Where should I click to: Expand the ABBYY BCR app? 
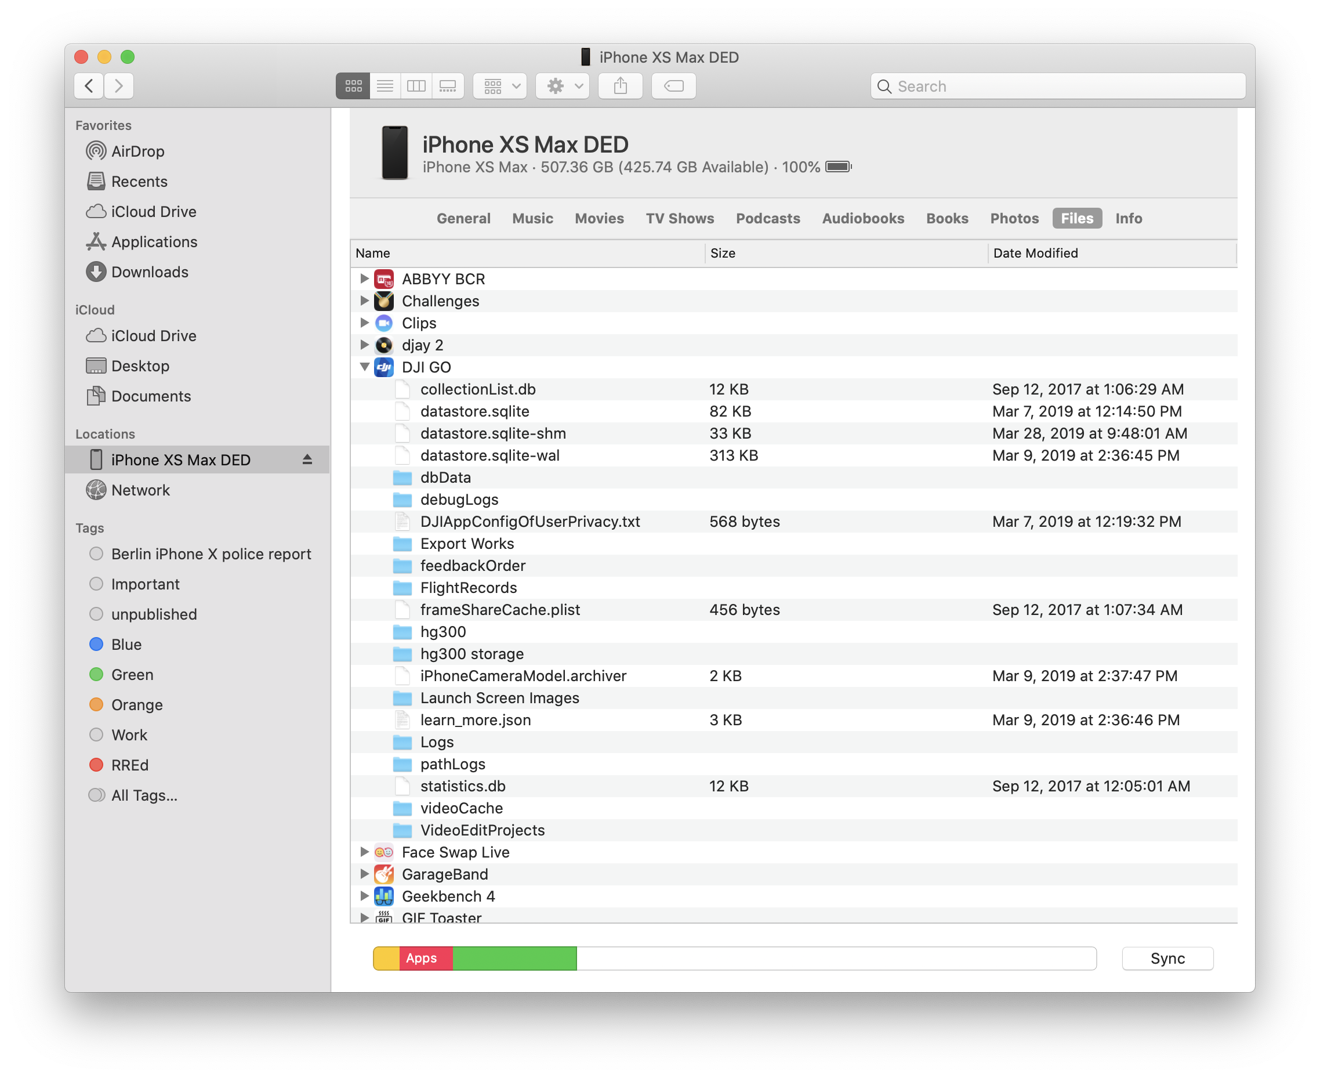(x=364, y=279)
